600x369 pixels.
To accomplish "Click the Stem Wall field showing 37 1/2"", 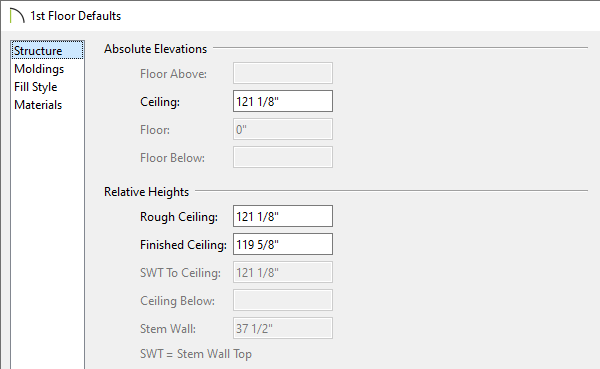I will point(283,328).
